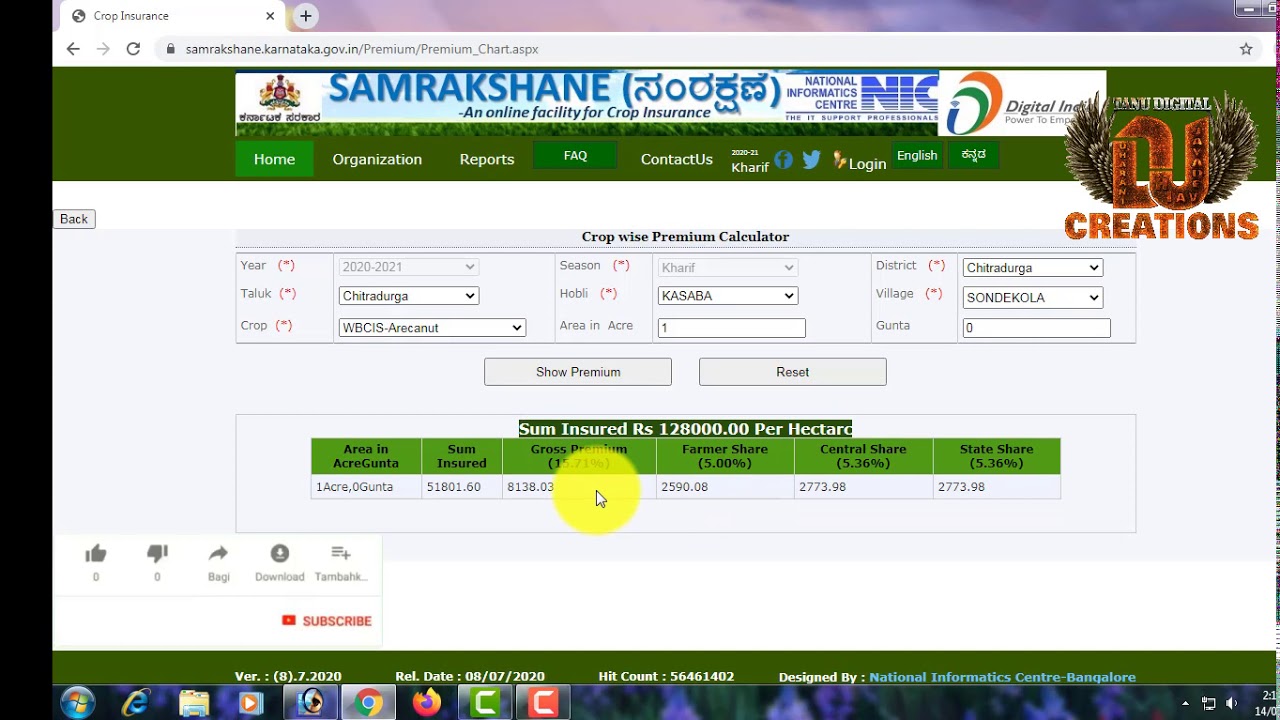Open File Explorer from the taskbar

[x=194, y=703]
